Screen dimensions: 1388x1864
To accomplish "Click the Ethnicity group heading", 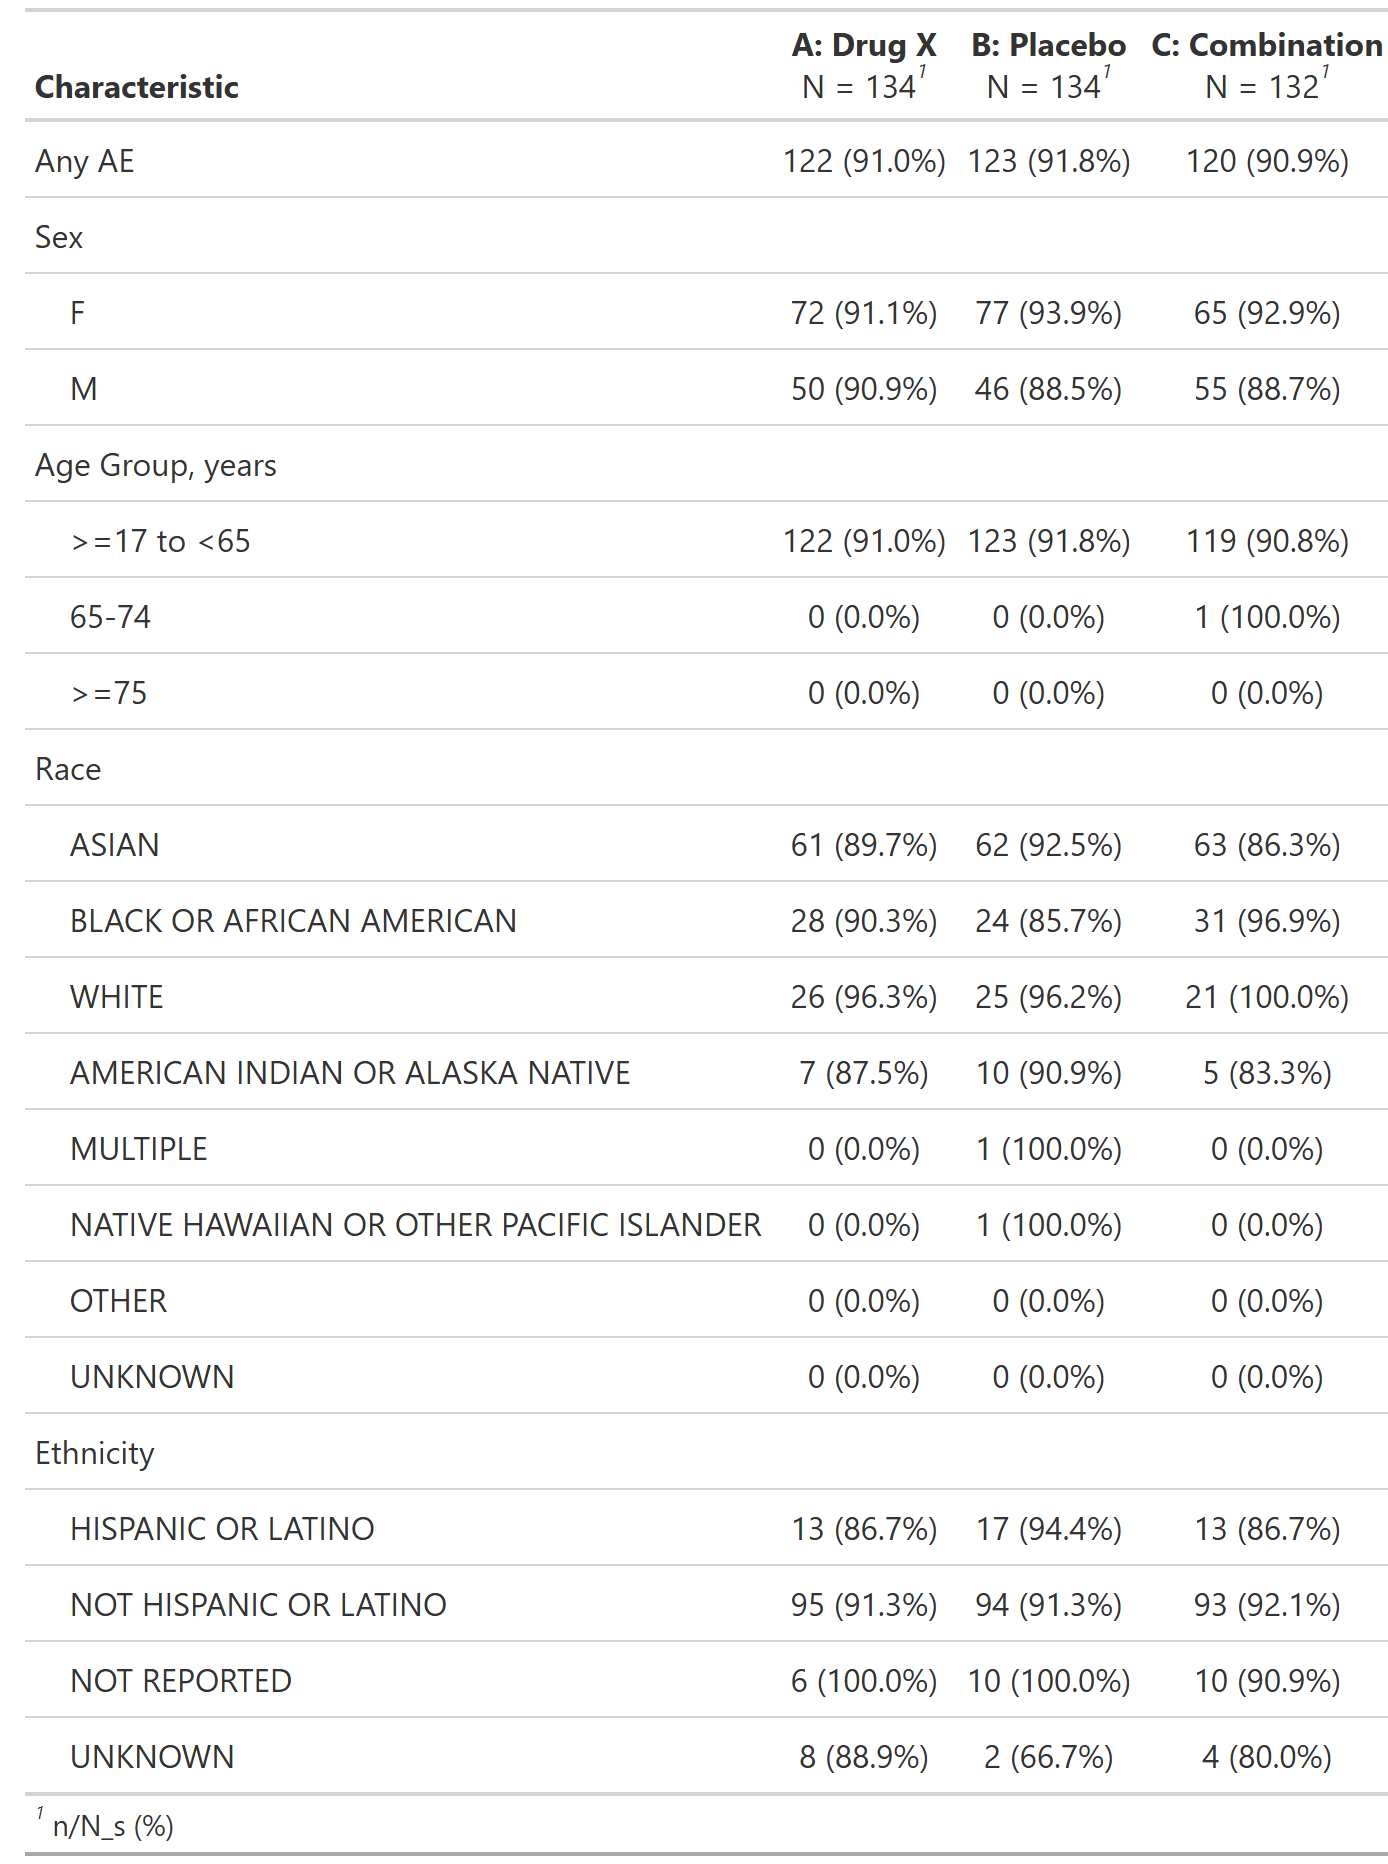I will pyautogui.click(x=95, y=1453).
